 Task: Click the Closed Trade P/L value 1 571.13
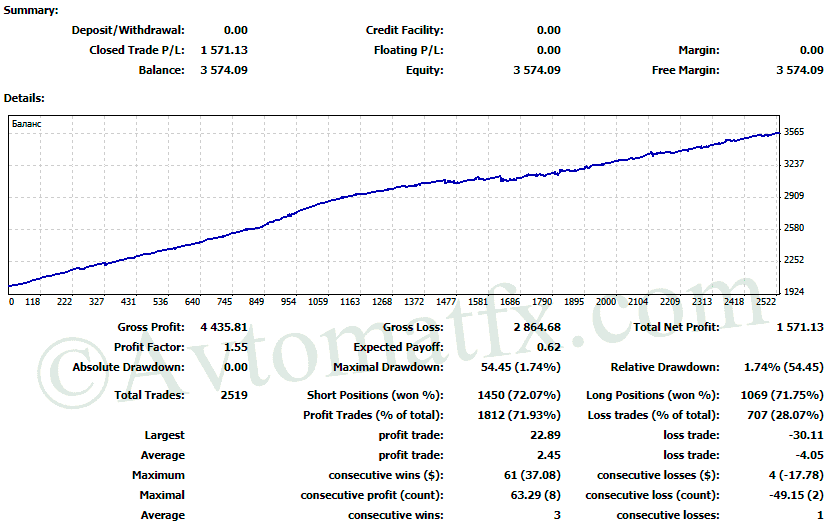224,50
